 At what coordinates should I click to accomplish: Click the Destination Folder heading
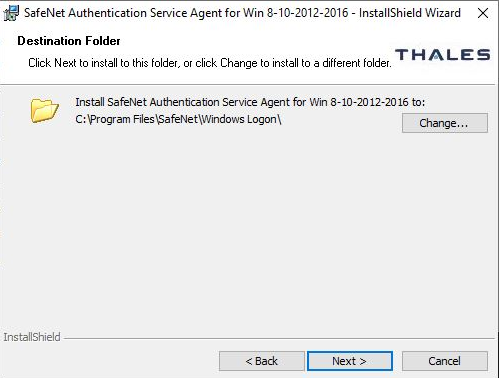[69, 41]
